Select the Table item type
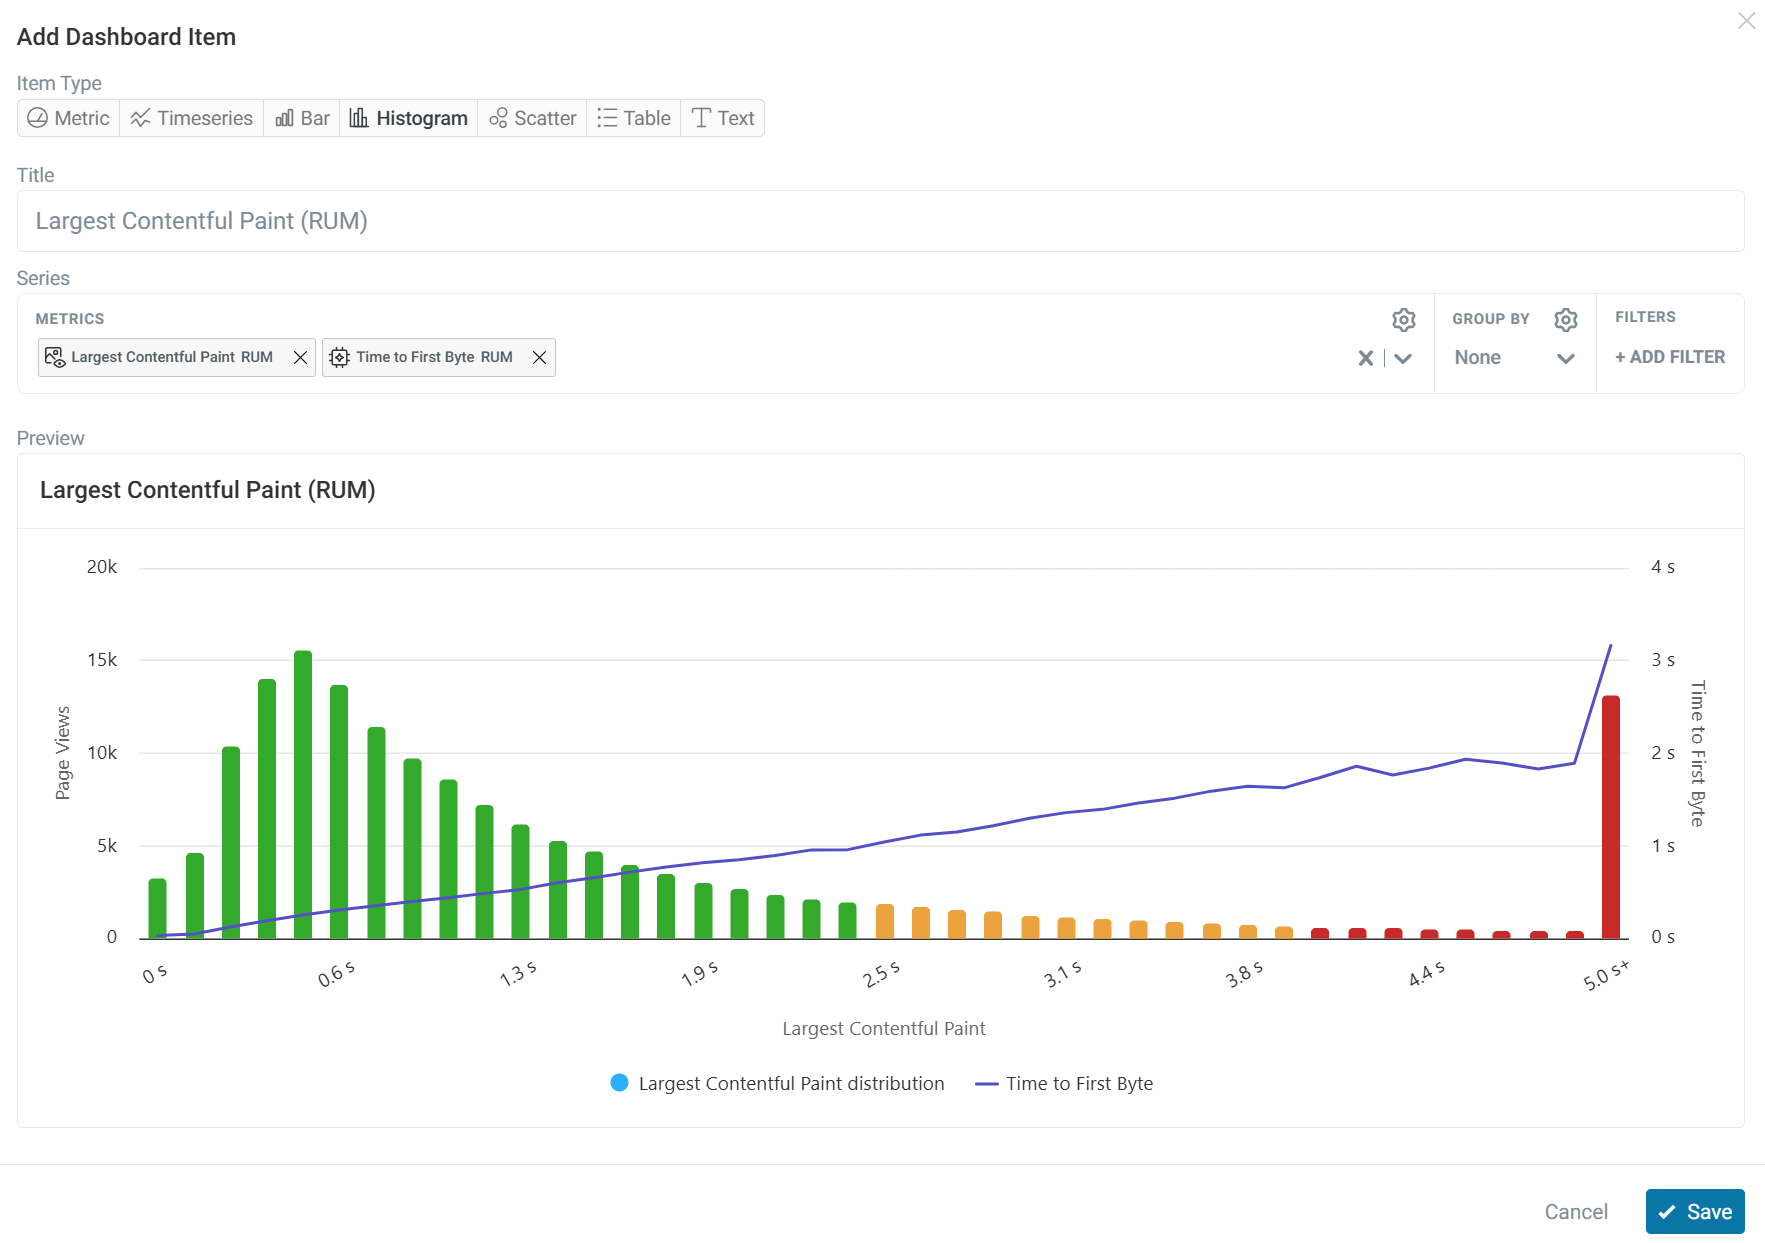The image size is (1765, 1243). coord(633,118)
